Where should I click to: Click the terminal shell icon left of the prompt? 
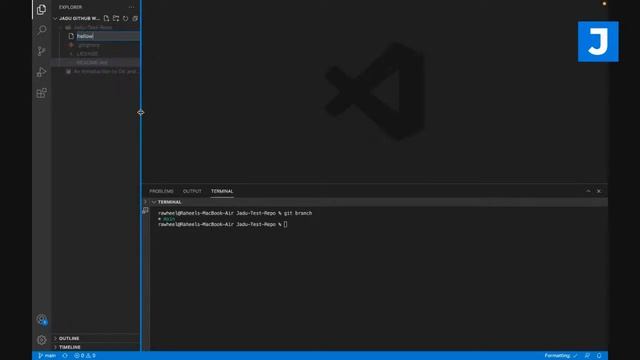tap(145, 211)
